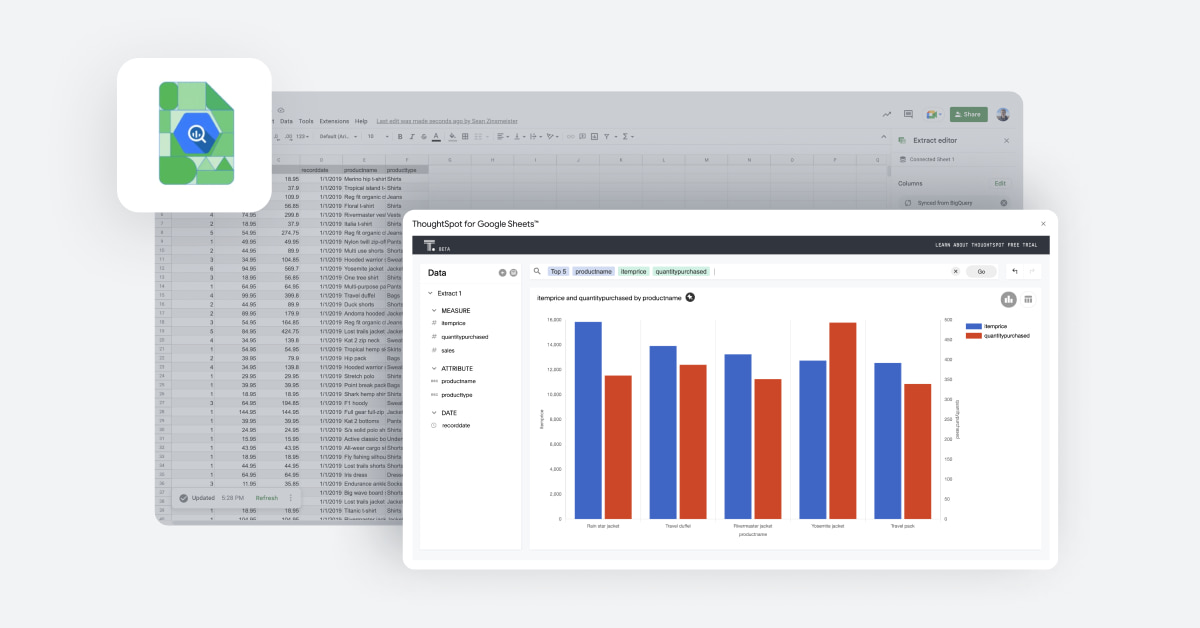Click the Go button

click(981, 271)
